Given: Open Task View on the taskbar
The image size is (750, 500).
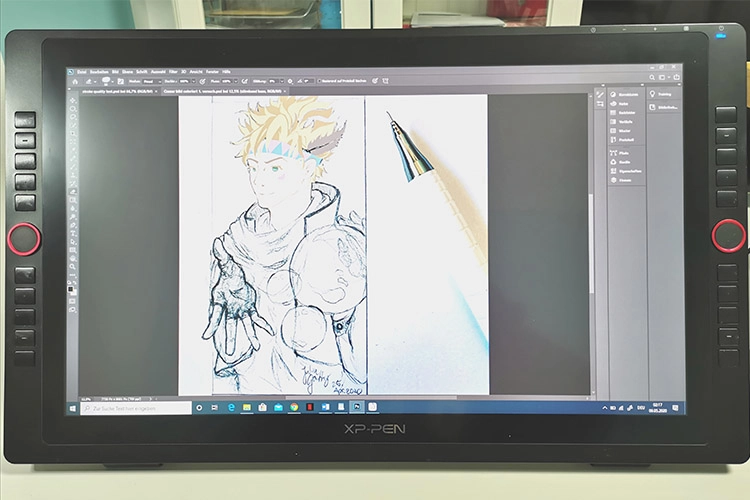Looking at the screenshot, I should (215, 408).
